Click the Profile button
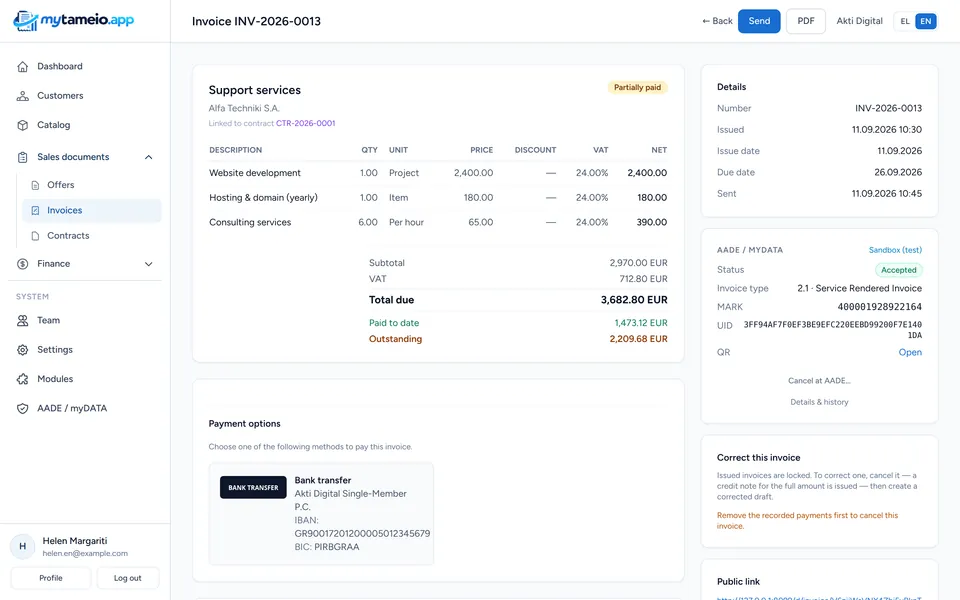Viewport: 960px width, 600px height. pyautogui.click(x=51, y=578)
